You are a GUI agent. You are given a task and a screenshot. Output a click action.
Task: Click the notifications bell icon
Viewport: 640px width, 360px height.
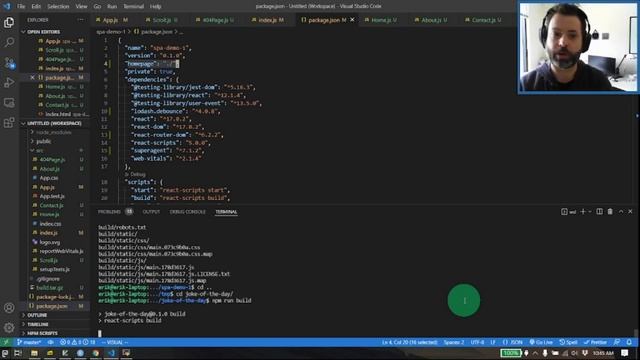(629, 342)
